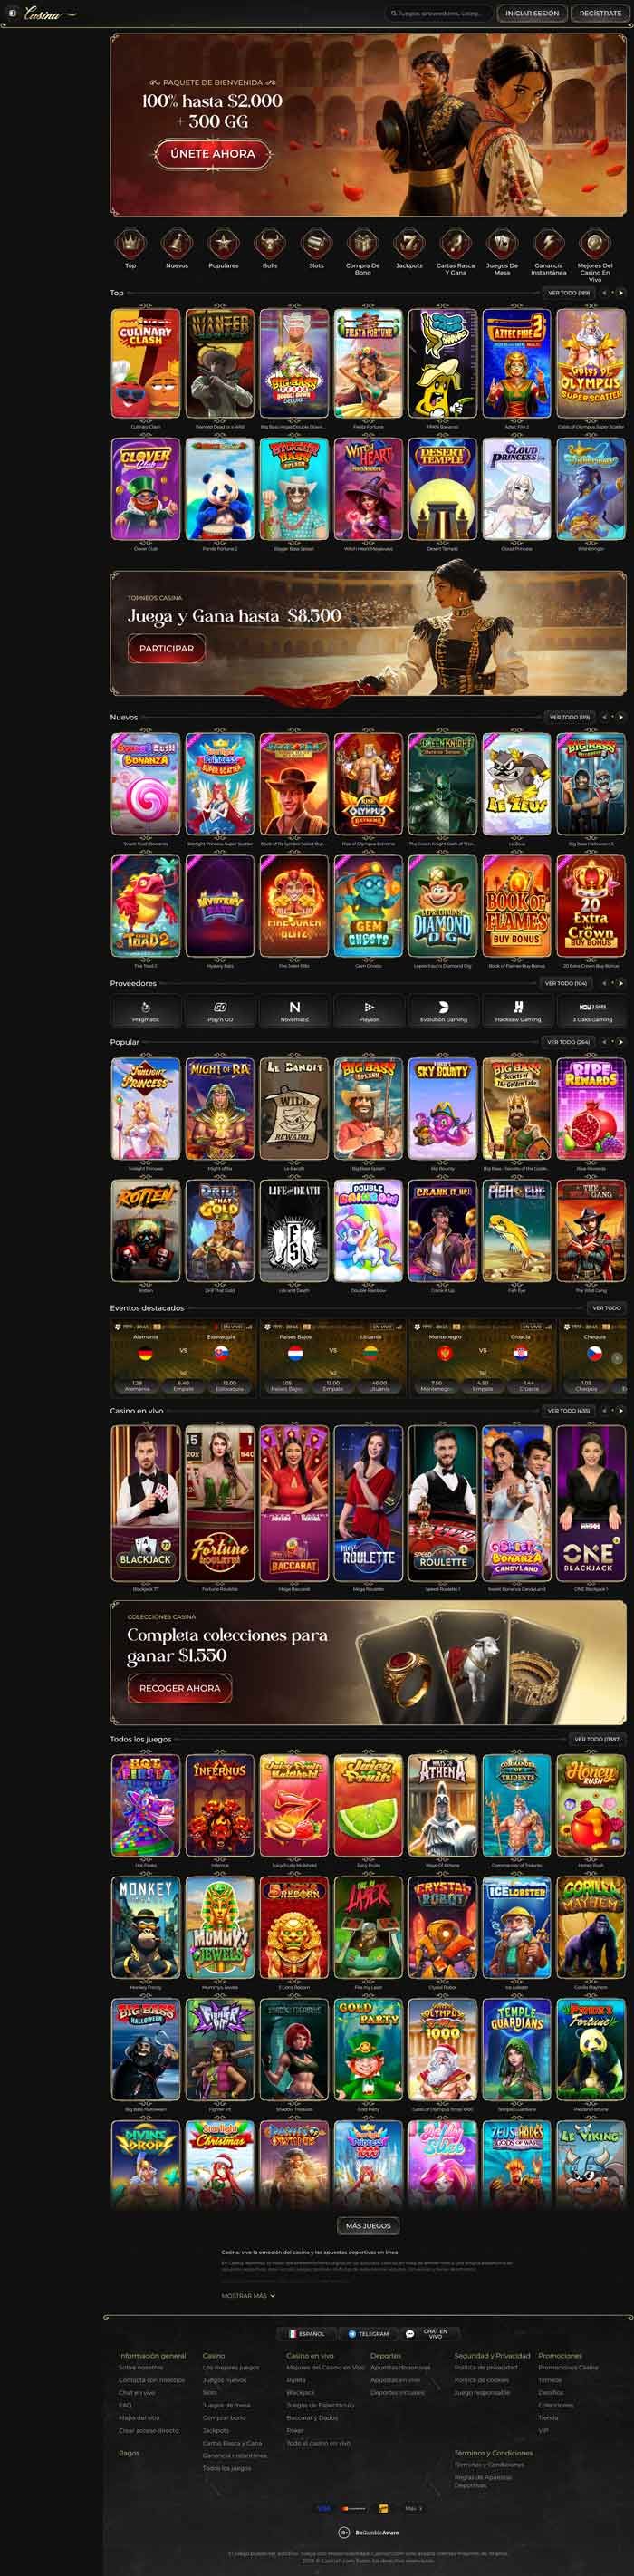Open the Compra De Bono gift icon
The height and width of the screenshot is (2576, 634).
[362, 243]
